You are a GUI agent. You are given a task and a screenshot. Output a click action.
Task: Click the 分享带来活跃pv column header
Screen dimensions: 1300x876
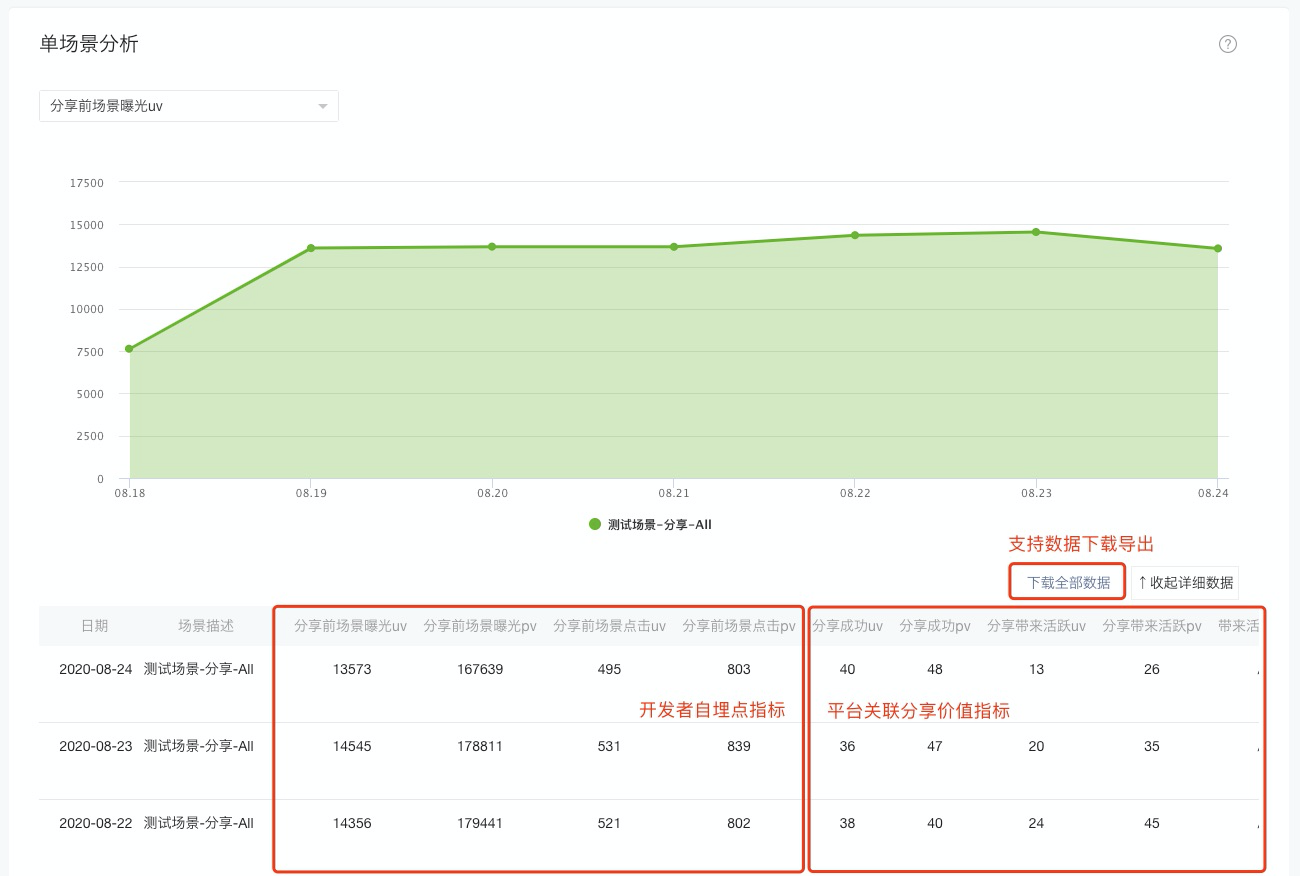pyautogui.click(x=1152, y=626)
